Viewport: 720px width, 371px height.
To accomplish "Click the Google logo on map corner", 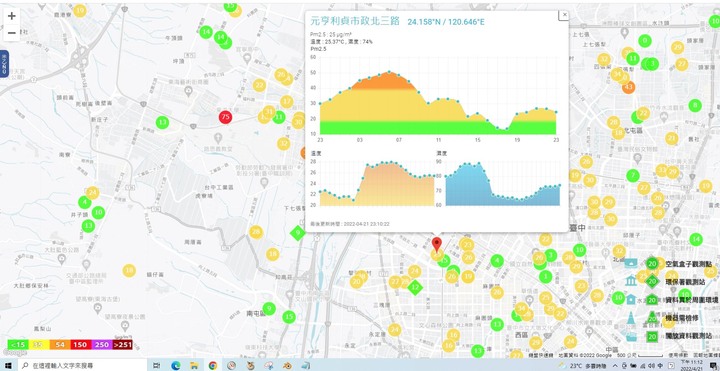I will click(14, 353).
